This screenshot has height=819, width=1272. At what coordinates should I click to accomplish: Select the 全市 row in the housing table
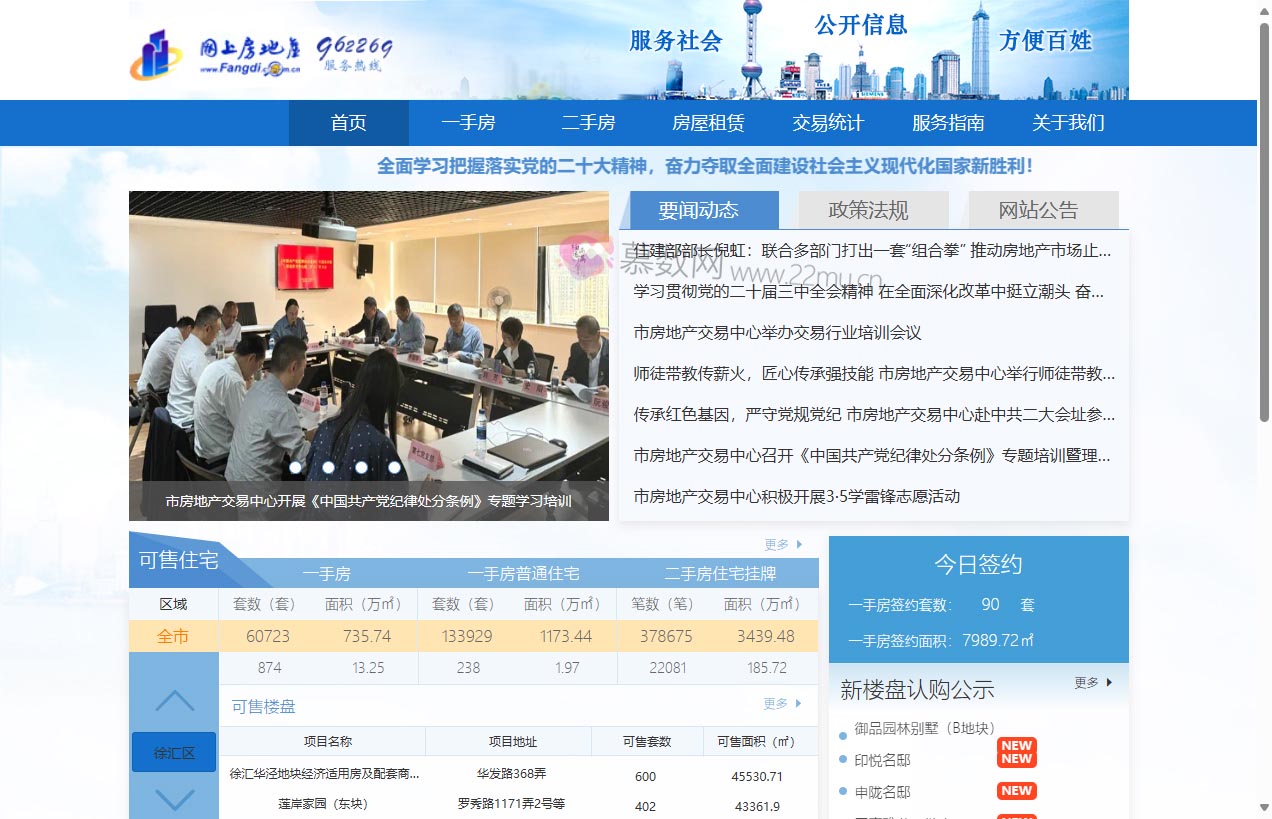[x=173, y=635]
